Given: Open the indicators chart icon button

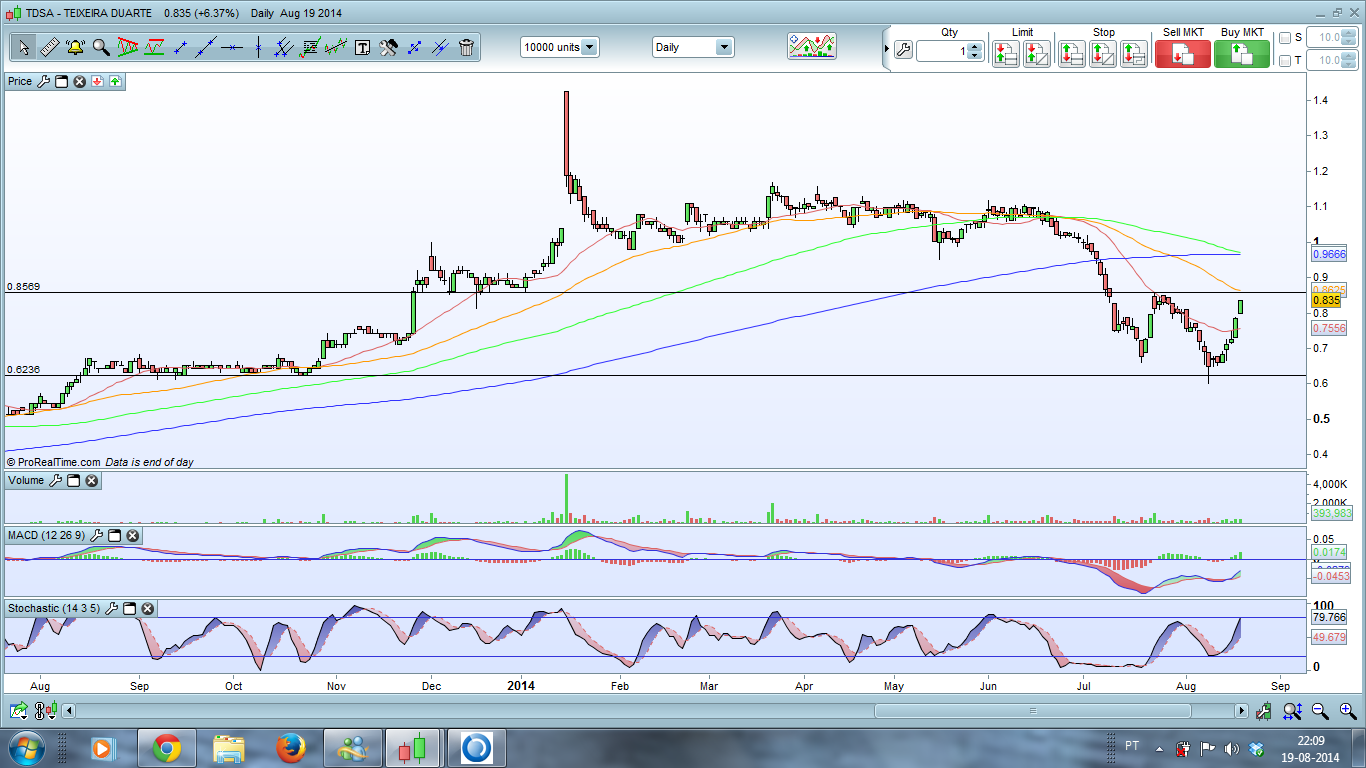Looking at the screenshot, I should pyautogui.click(x=811, y=46).
